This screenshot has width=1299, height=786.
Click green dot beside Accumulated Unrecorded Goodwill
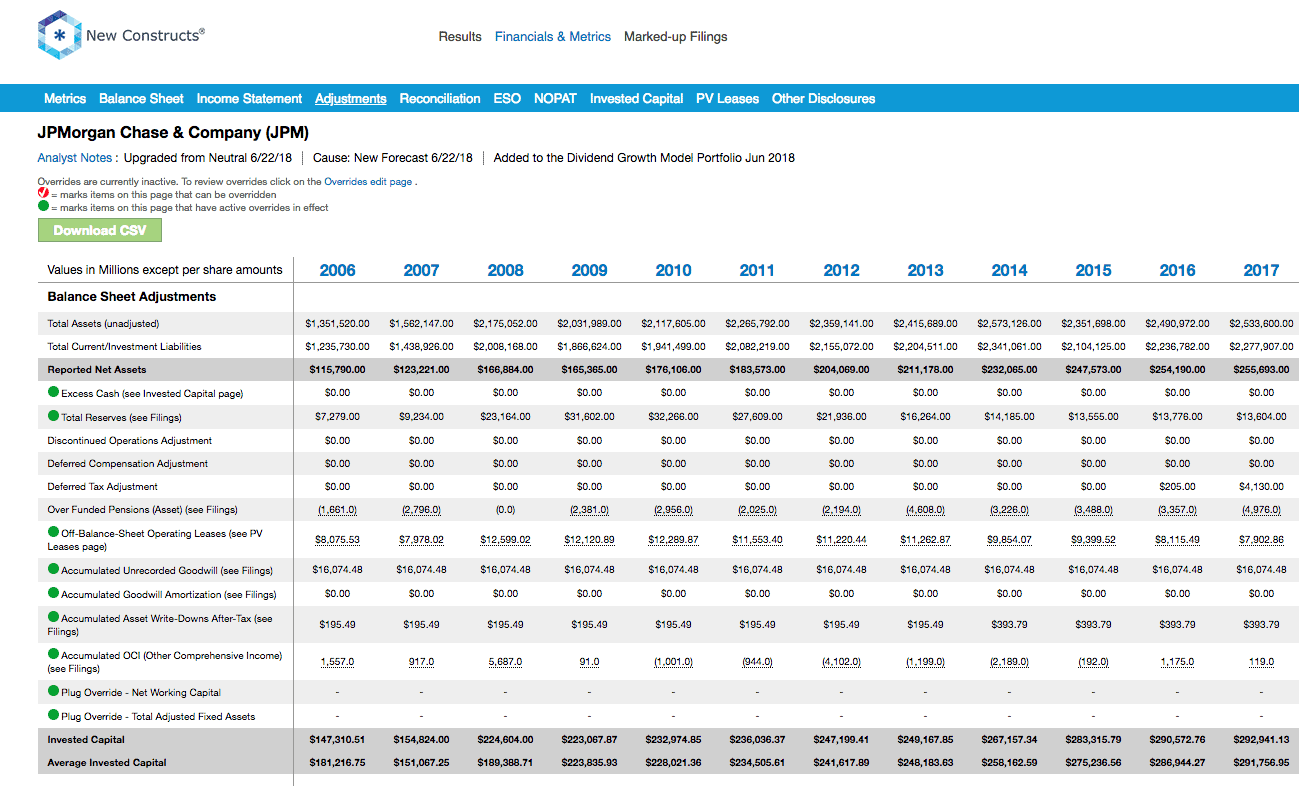(x=54, y=570)
